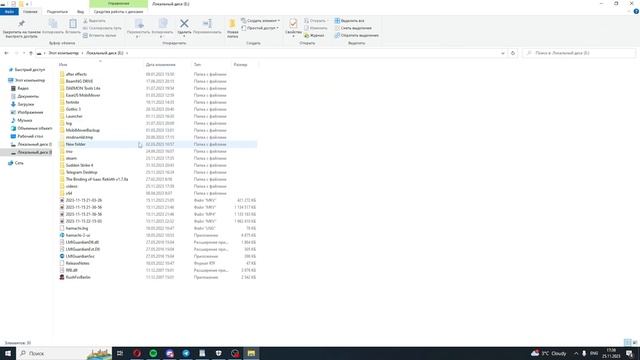
Task: Click the search Локальный диск field
Action: [x=579, y=53]
